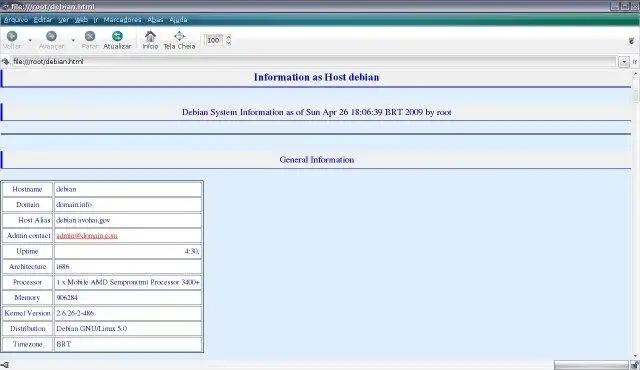Image resolution: width=640 pixels, height=370 pixels.
Task: Click the Distribution label cell
Action: coord(27,329)
